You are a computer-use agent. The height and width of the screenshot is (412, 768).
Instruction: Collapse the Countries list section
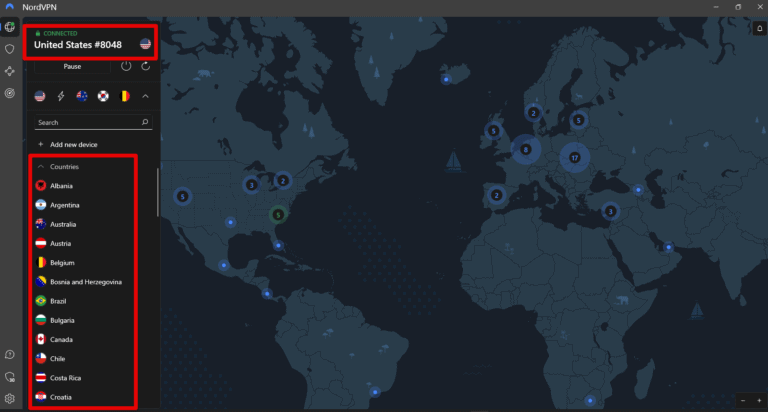tap(41, 167)
